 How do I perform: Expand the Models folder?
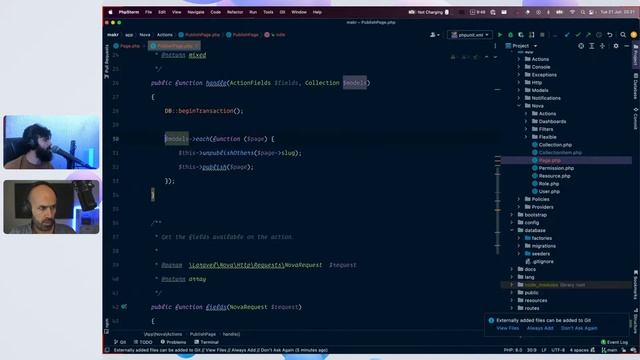point(519,90)
